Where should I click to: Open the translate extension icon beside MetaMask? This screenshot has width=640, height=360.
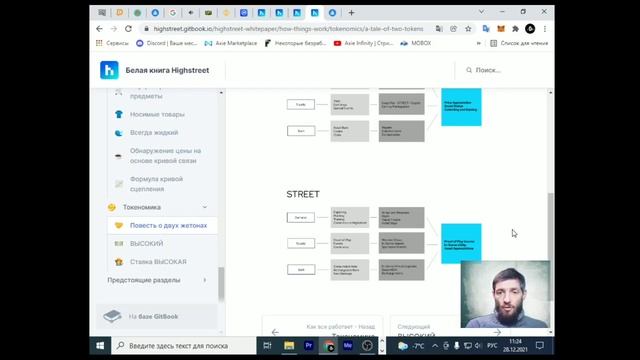tap(486, 29)
